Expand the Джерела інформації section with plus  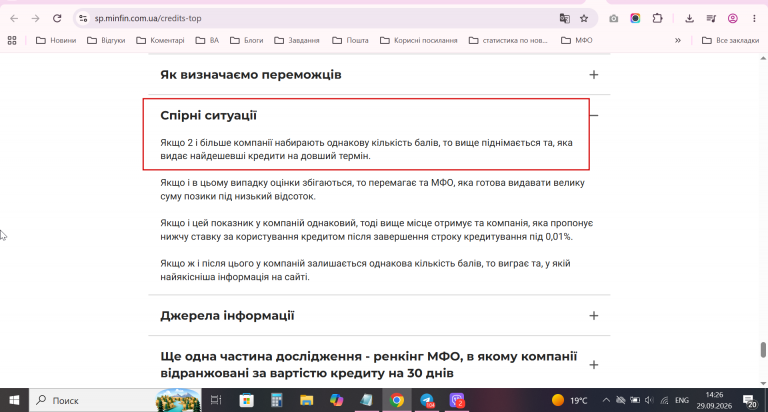594,315
